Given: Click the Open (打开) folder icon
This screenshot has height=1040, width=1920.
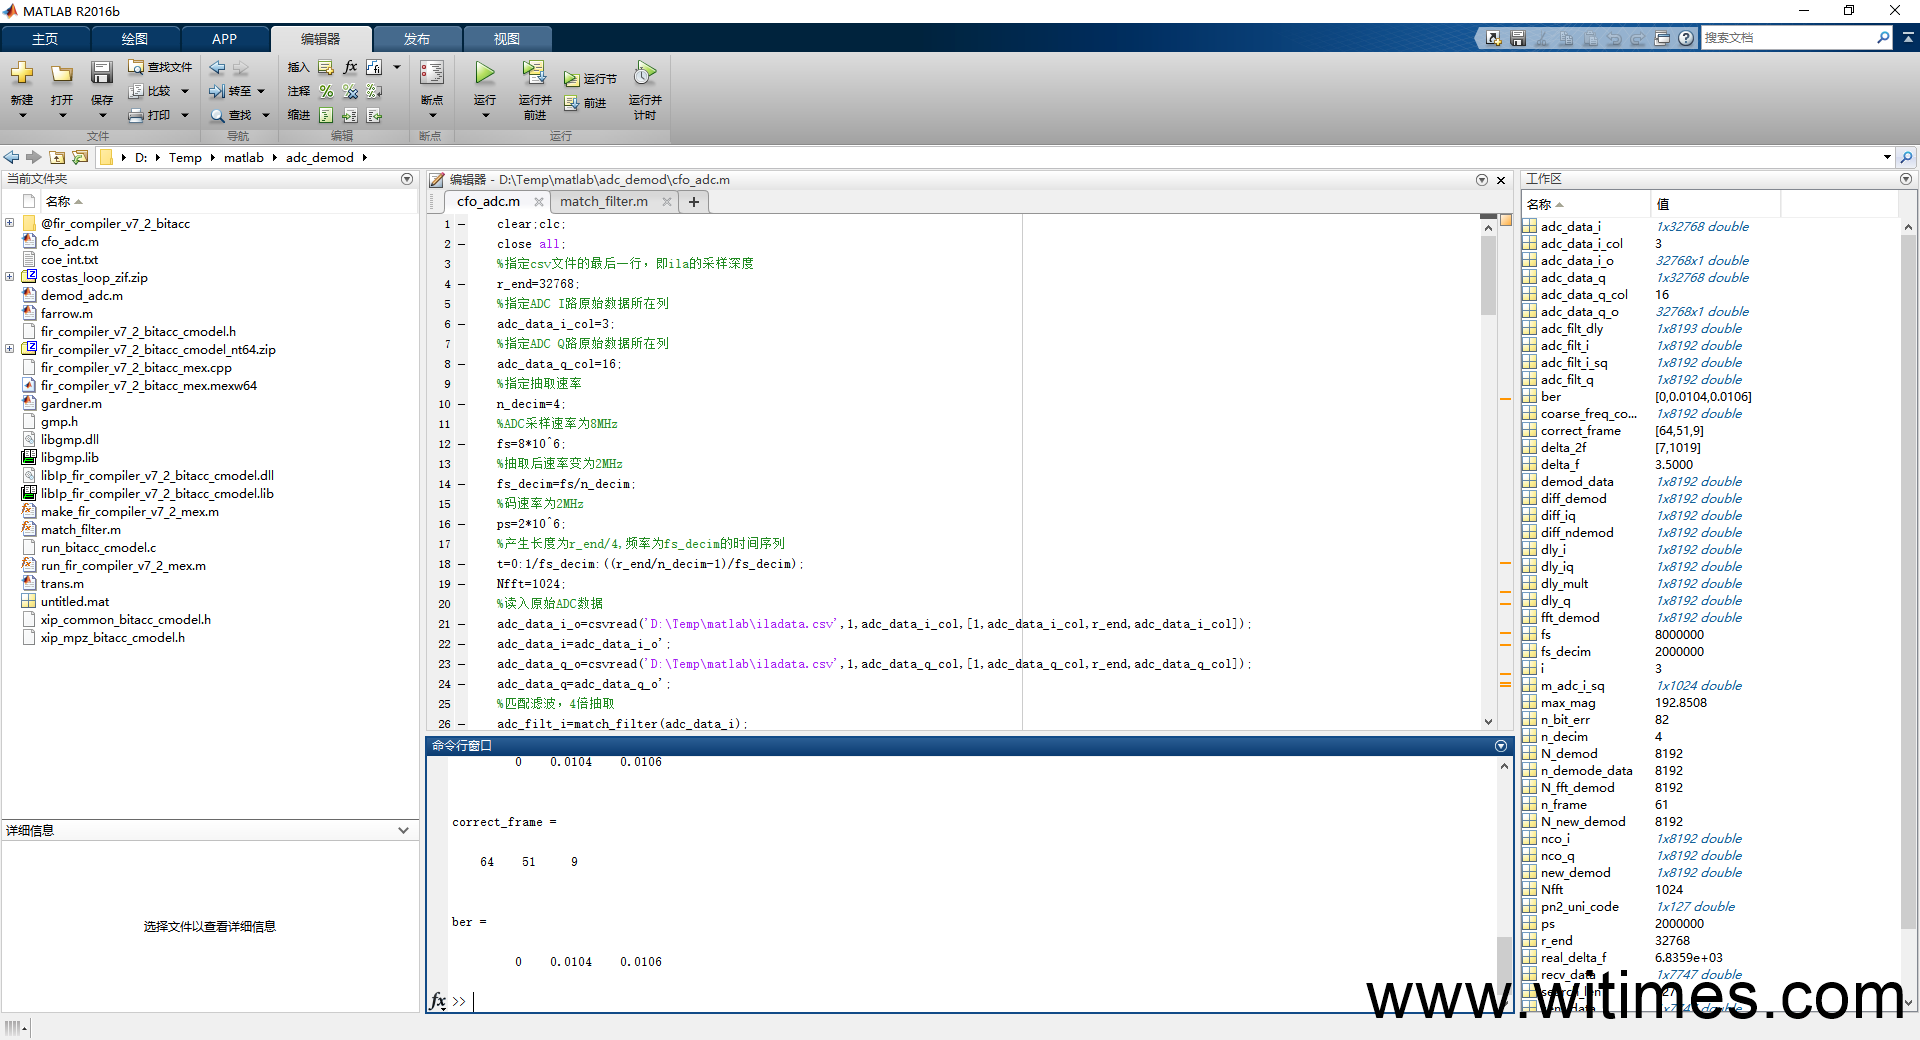Looking at the screenshot, I should 62,73.
